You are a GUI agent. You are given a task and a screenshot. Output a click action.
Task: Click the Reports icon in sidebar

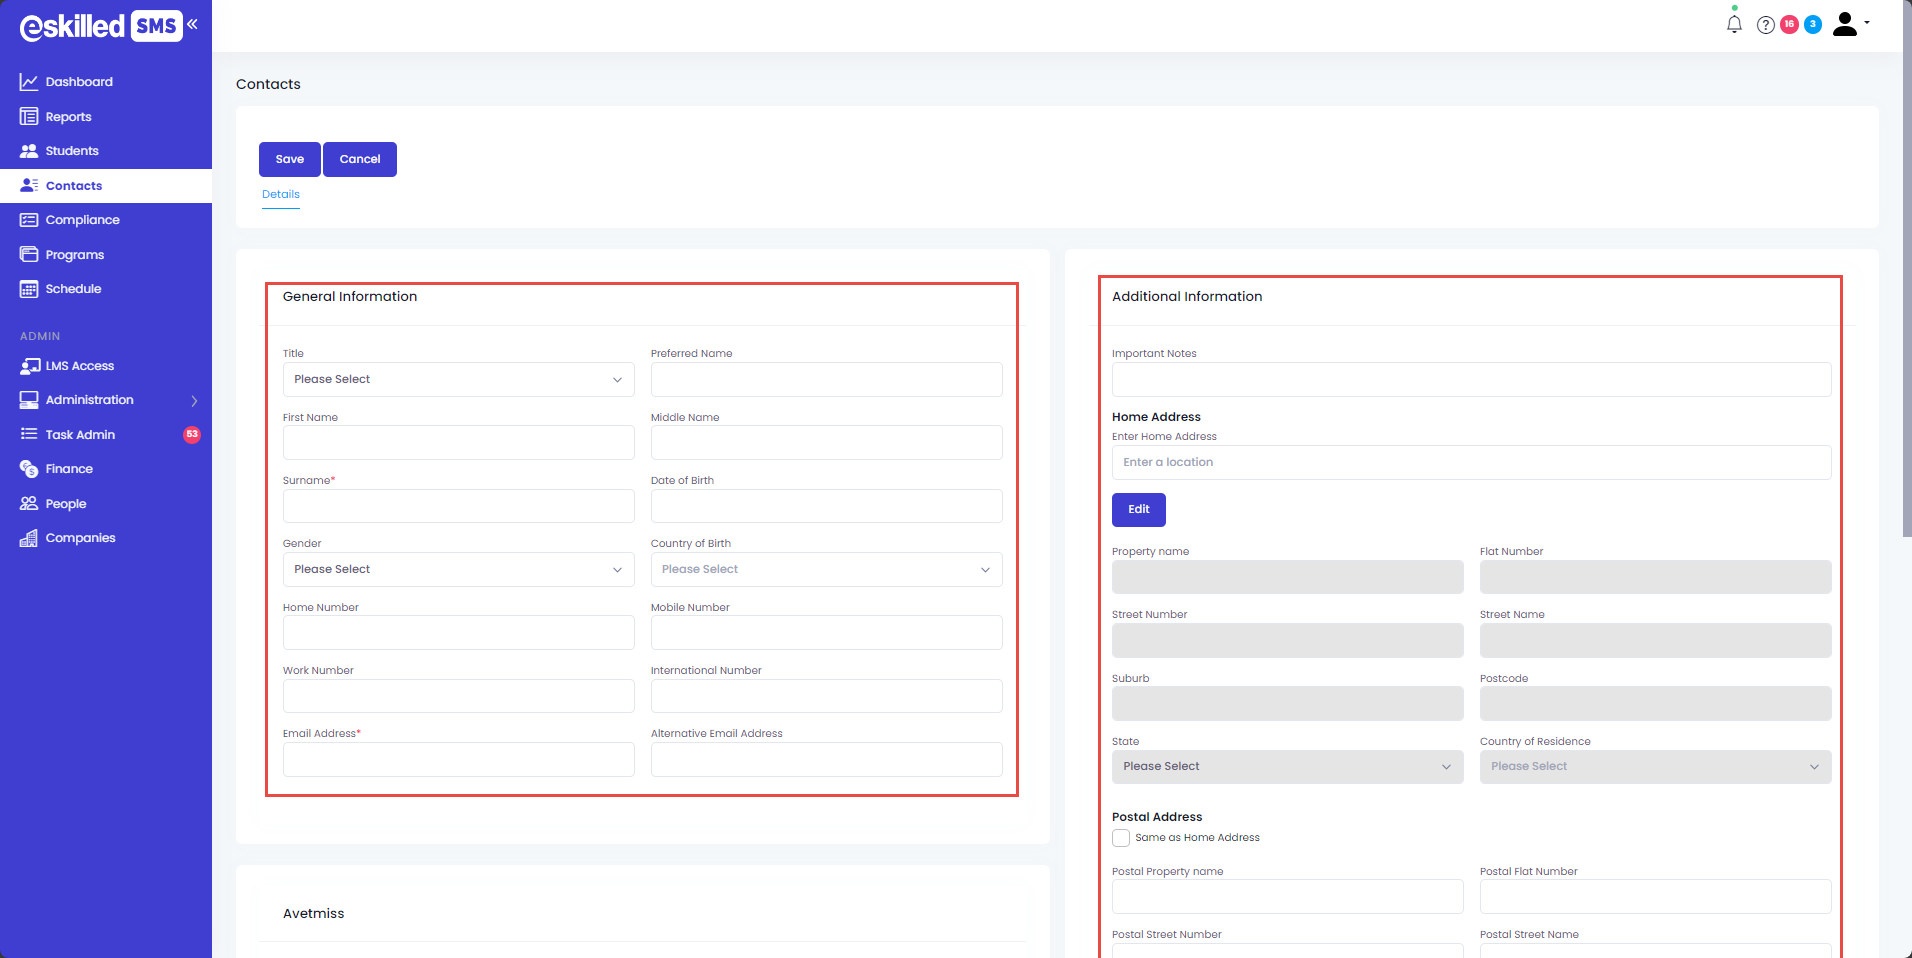pyautogui.click(x=29, y=117)
